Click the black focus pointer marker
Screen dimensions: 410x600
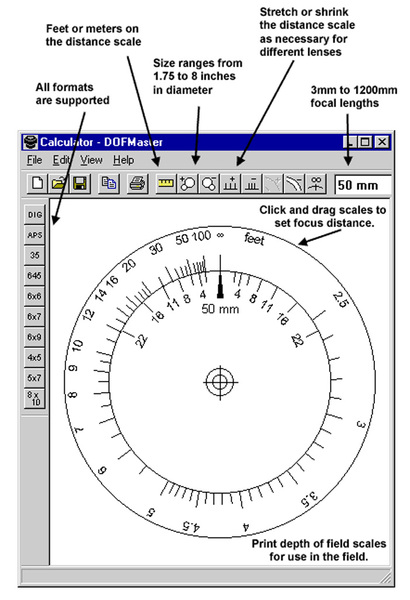click(220, 287)
